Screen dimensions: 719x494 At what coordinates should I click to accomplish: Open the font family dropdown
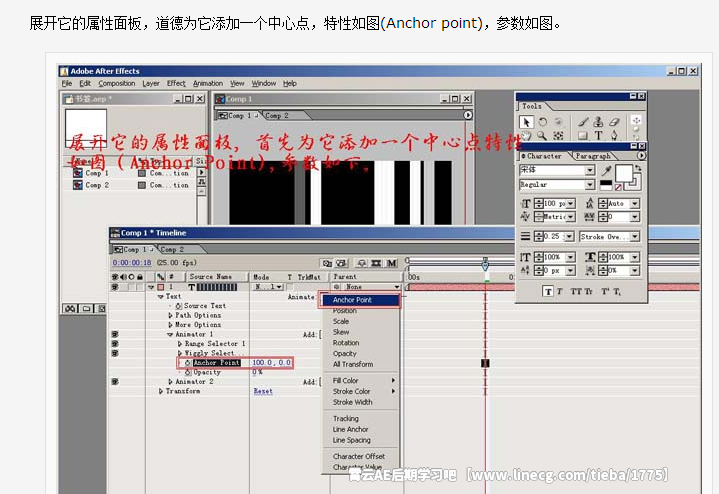pos(590,170)
